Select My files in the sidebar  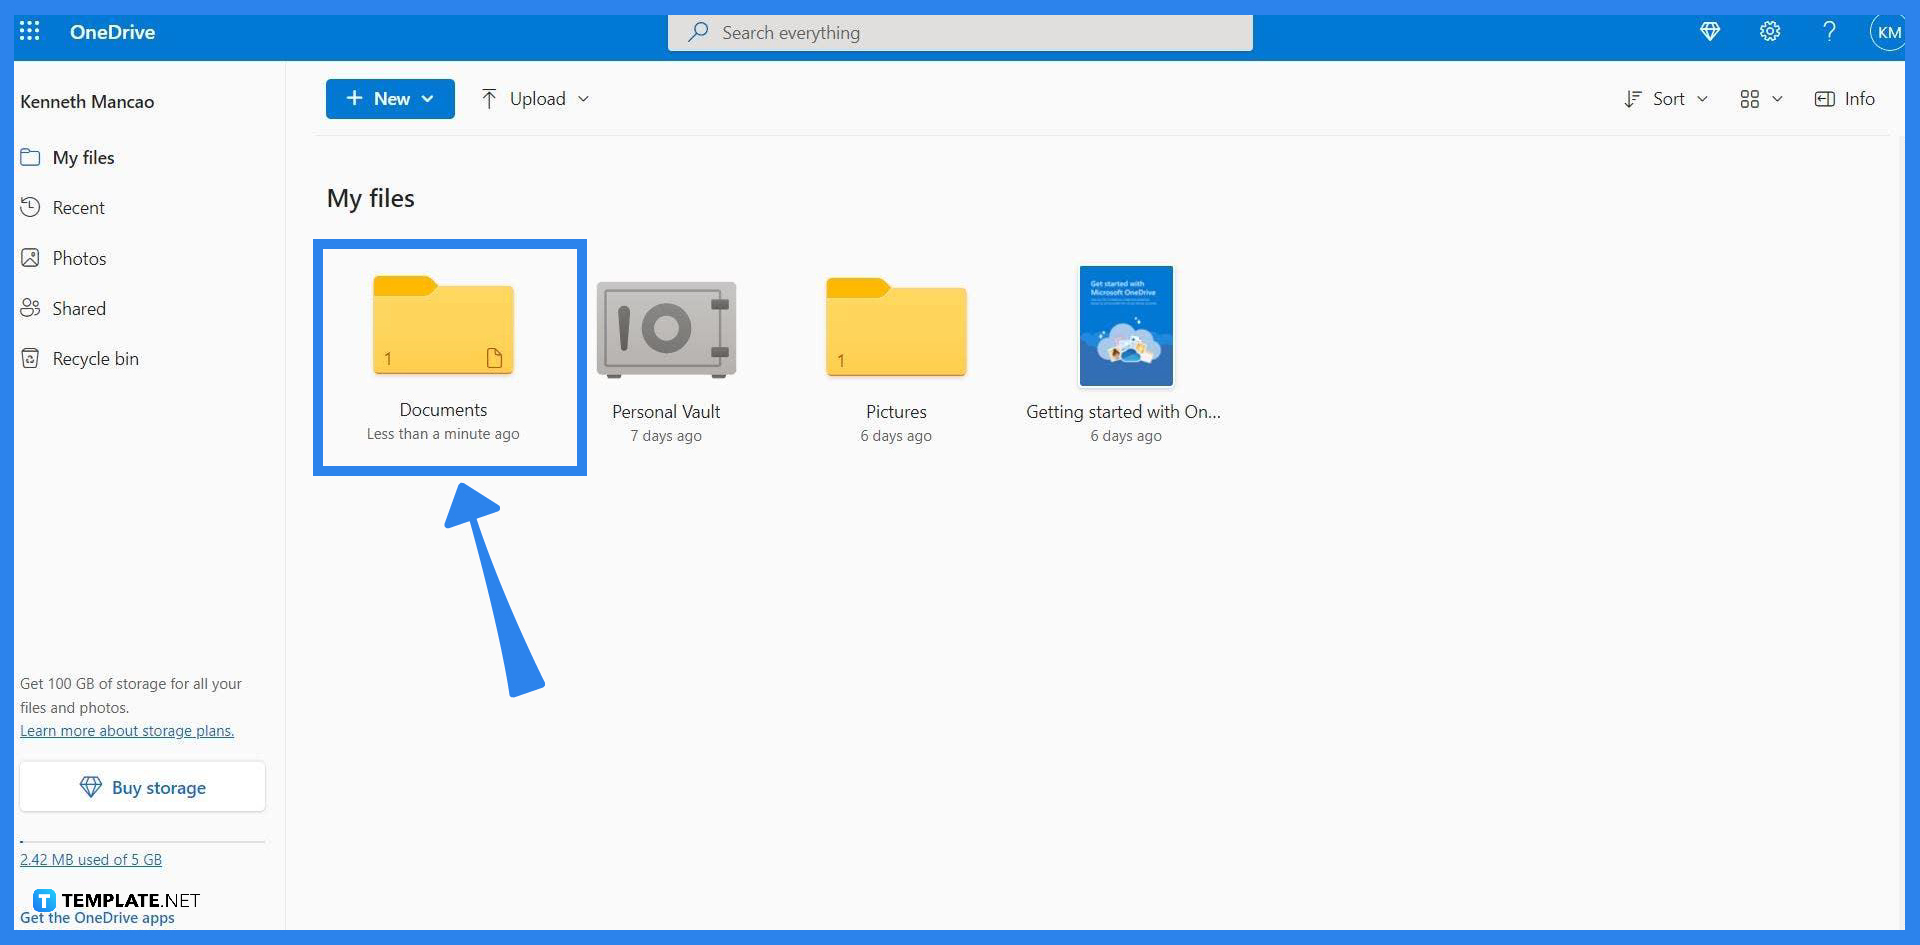coord(82,157)
